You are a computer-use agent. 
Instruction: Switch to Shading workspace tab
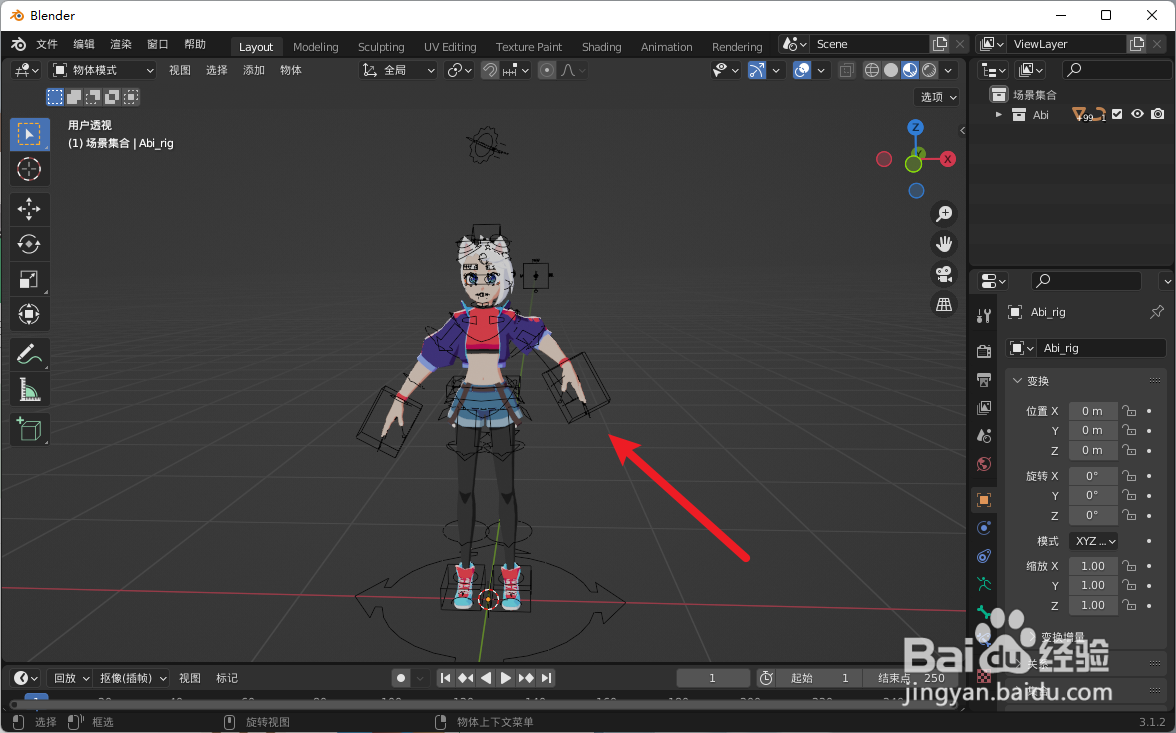point(602,47)
